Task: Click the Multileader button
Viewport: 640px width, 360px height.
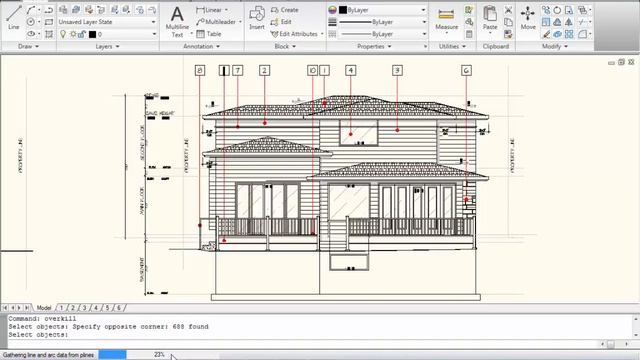Action: point(216,22)
